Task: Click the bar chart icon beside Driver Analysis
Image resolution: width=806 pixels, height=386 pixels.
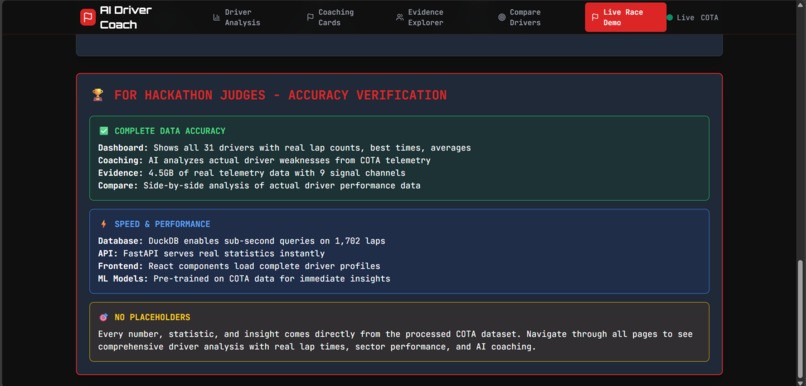Action: (x=216, y=17)
